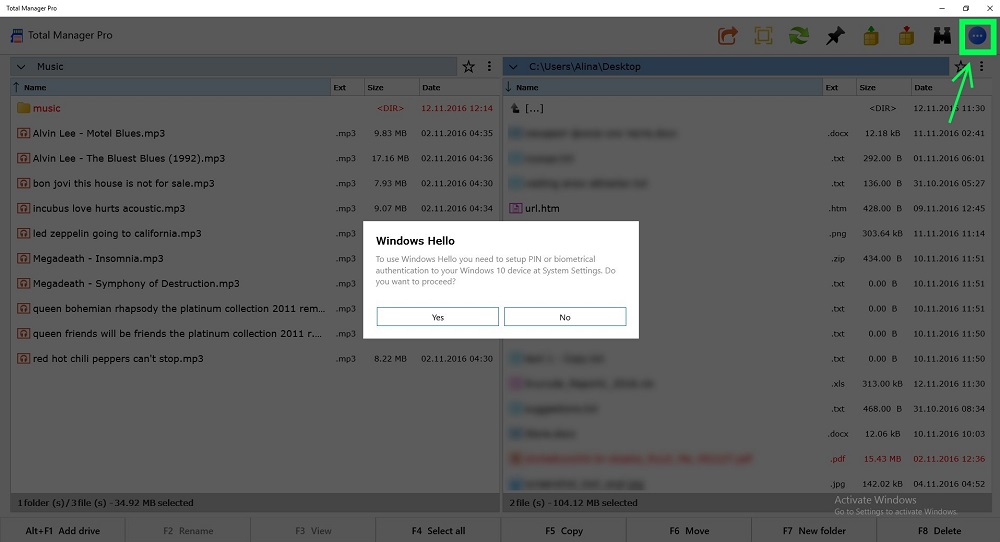Click the F2 Rename button

(188, 531)
